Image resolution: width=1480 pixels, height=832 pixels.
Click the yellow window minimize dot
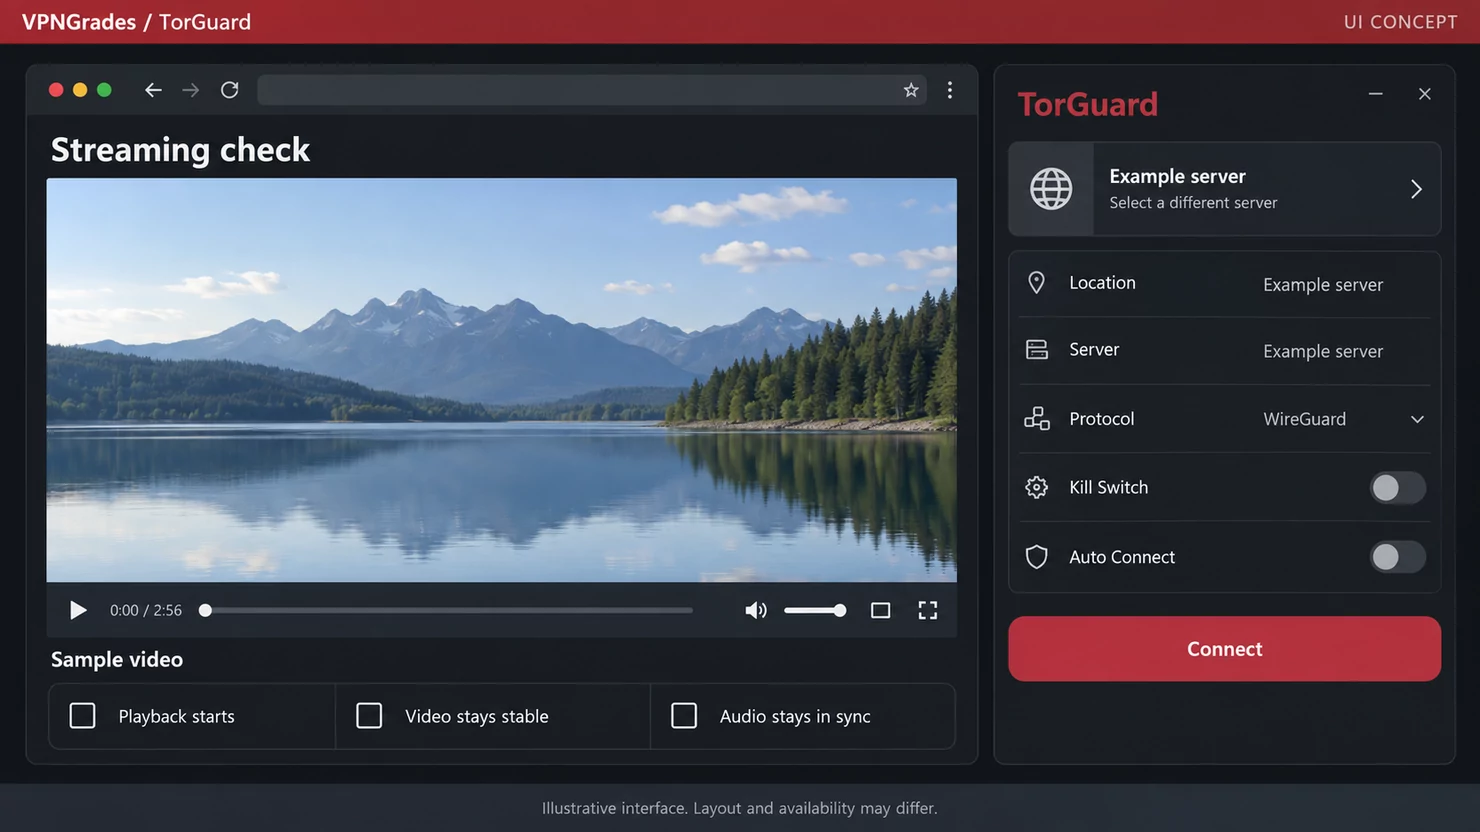[x=80, y=90]
